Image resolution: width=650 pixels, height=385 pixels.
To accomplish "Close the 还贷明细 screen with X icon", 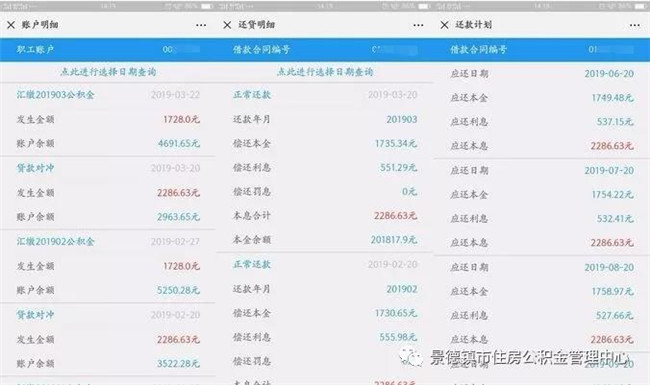I will [227, 25].
